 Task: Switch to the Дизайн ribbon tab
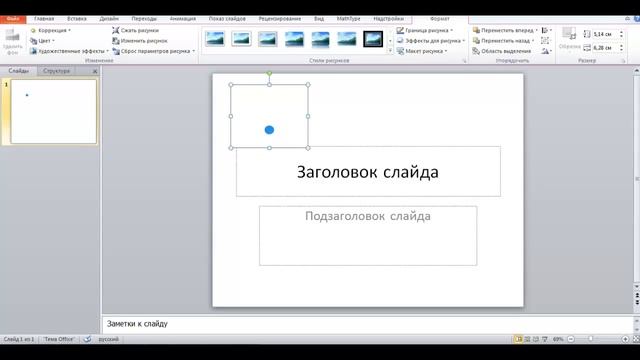coord(109,19)
